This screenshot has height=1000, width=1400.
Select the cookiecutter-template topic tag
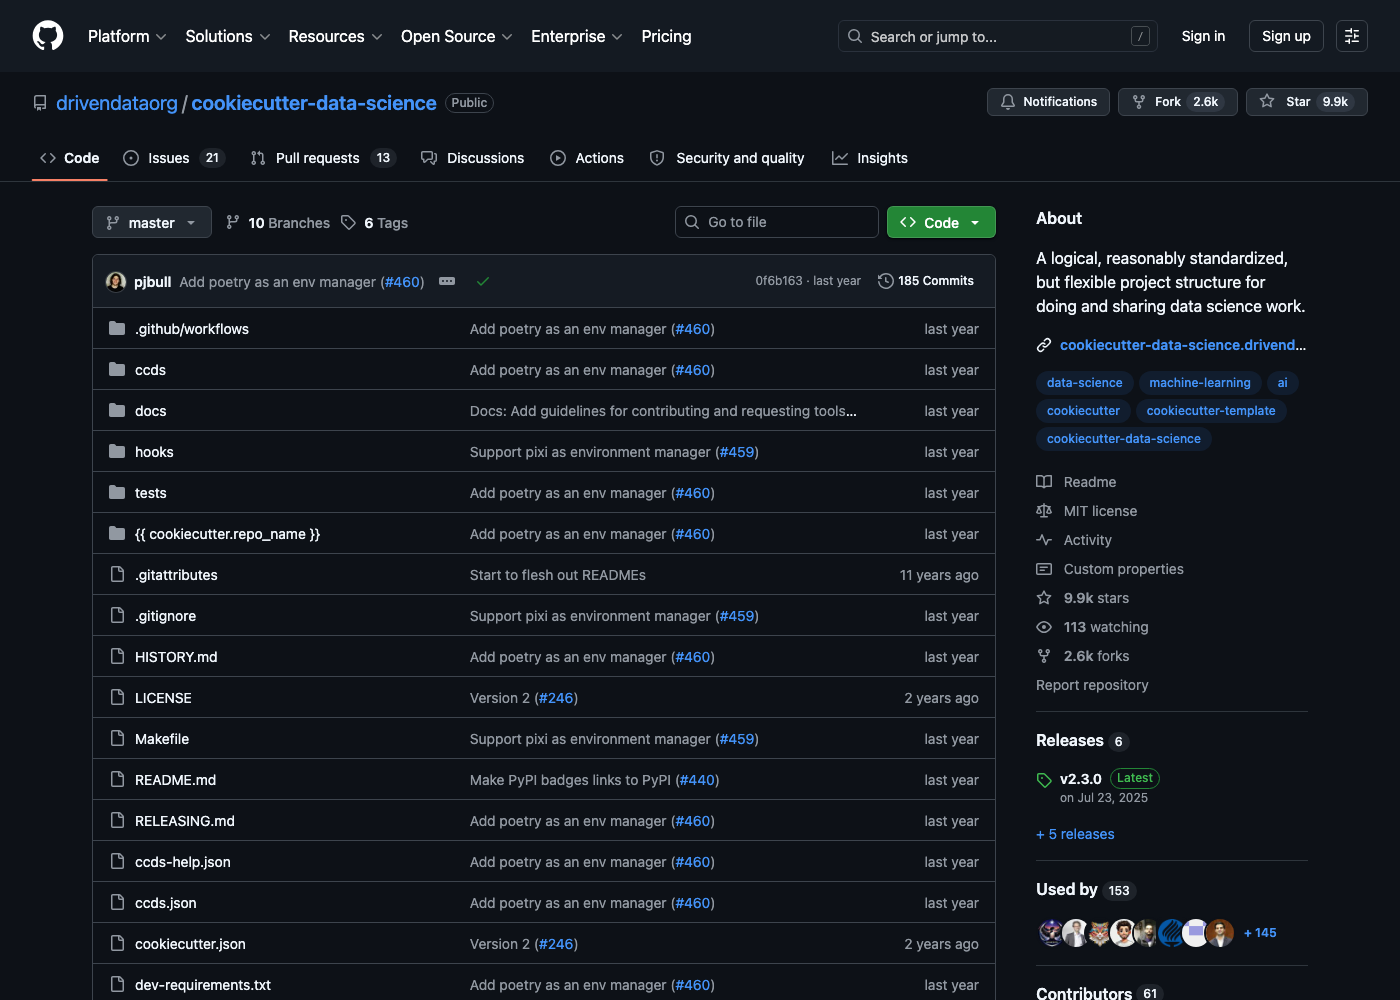click(x=1211, y=411)
